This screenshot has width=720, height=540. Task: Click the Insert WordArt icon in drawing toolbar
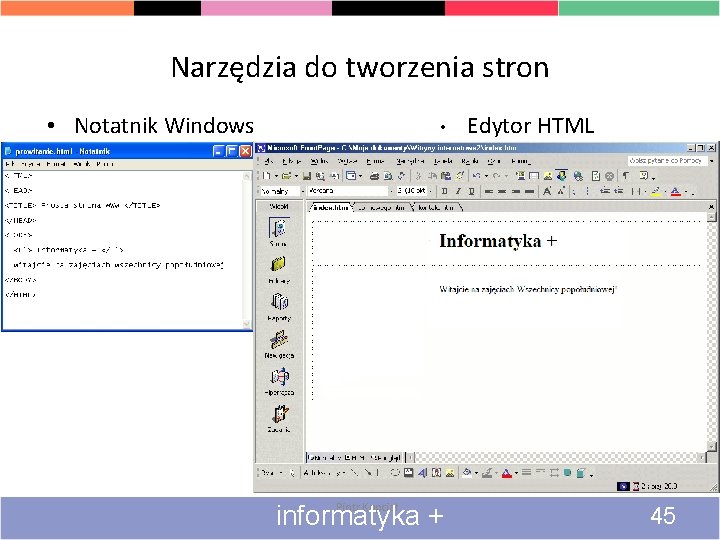(x=422, y=472)
